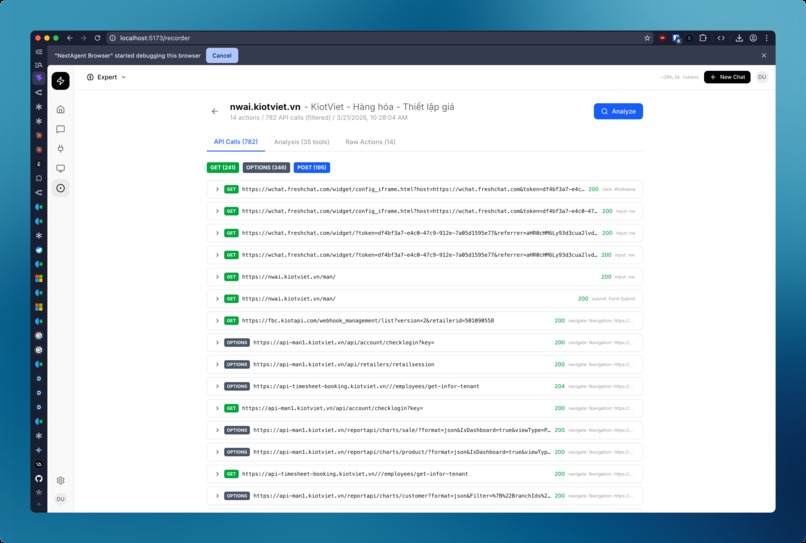Click the 'click: #fullname' label

(618, 189)
